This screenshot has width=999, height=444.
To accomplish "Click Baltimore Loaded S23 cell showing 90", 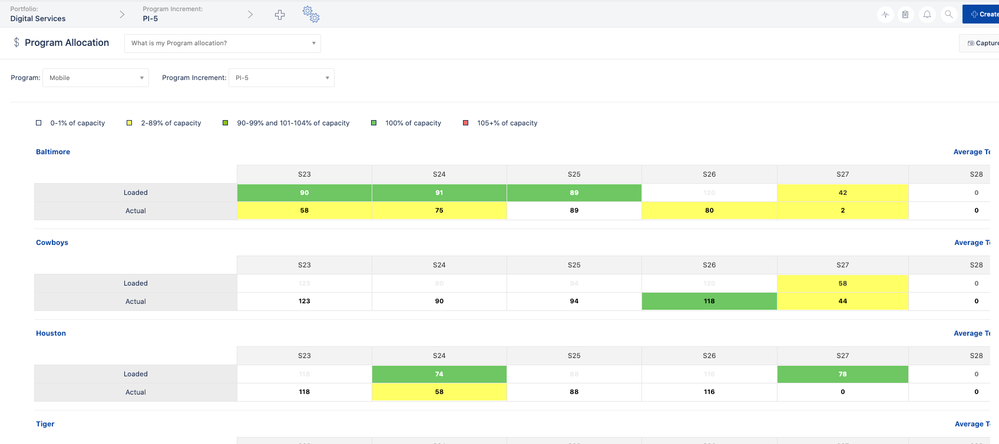I will 305,192.
